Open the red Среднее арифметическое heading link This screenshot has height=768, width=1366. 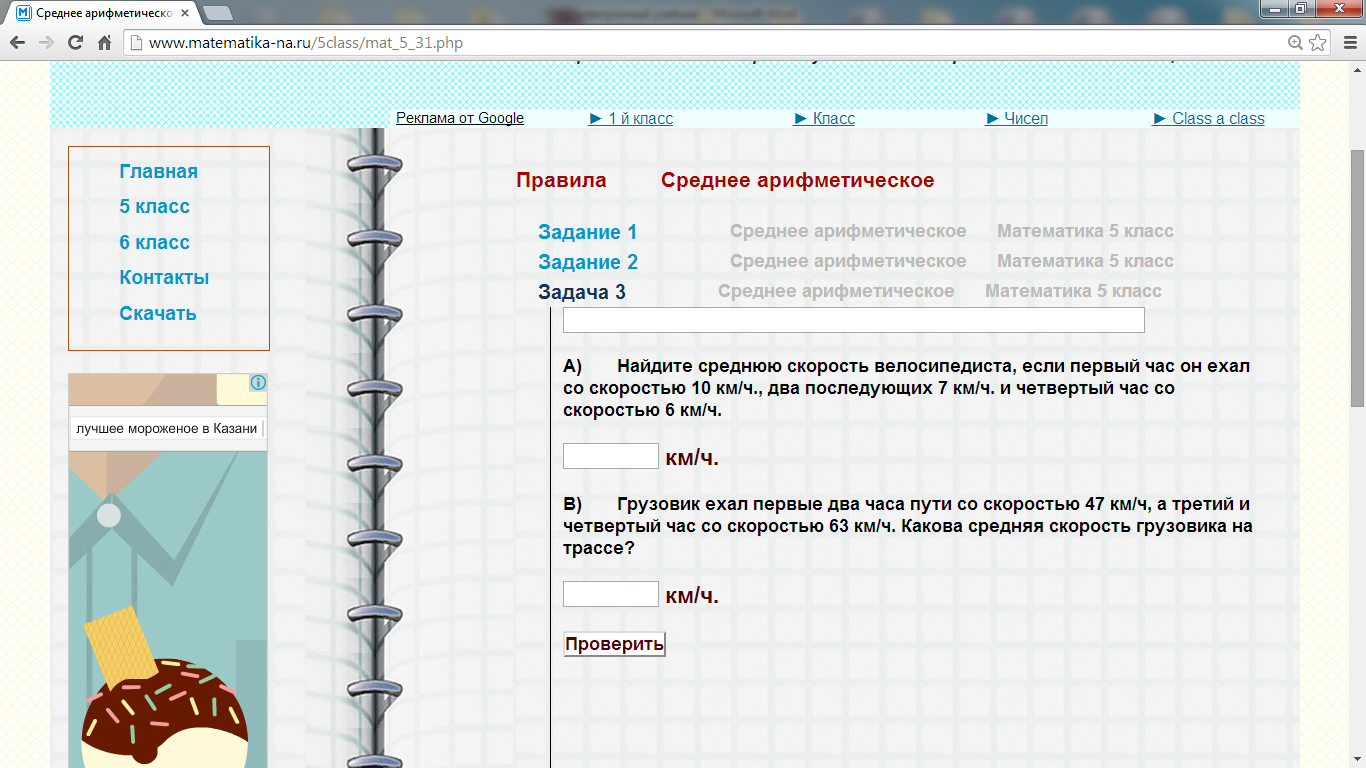[797, 181]
